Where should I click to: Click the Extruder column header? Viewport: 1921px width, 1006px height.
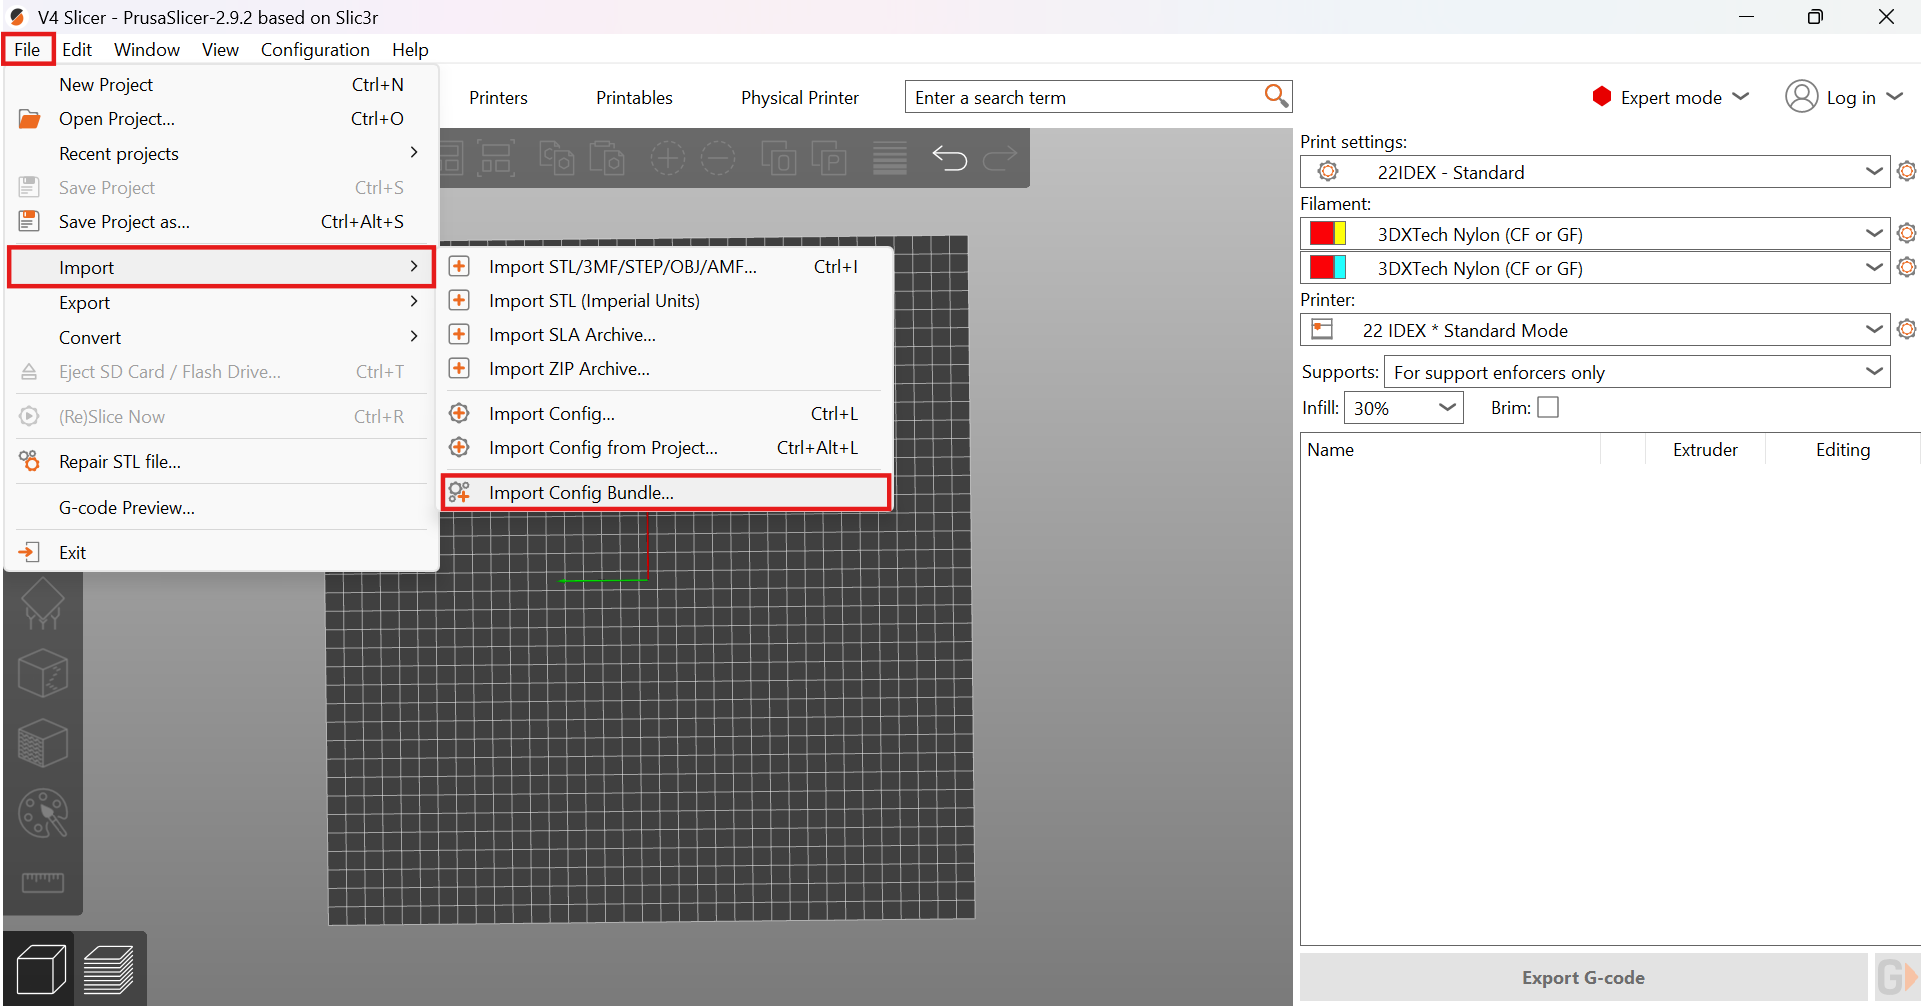(x=1705, y=449)
